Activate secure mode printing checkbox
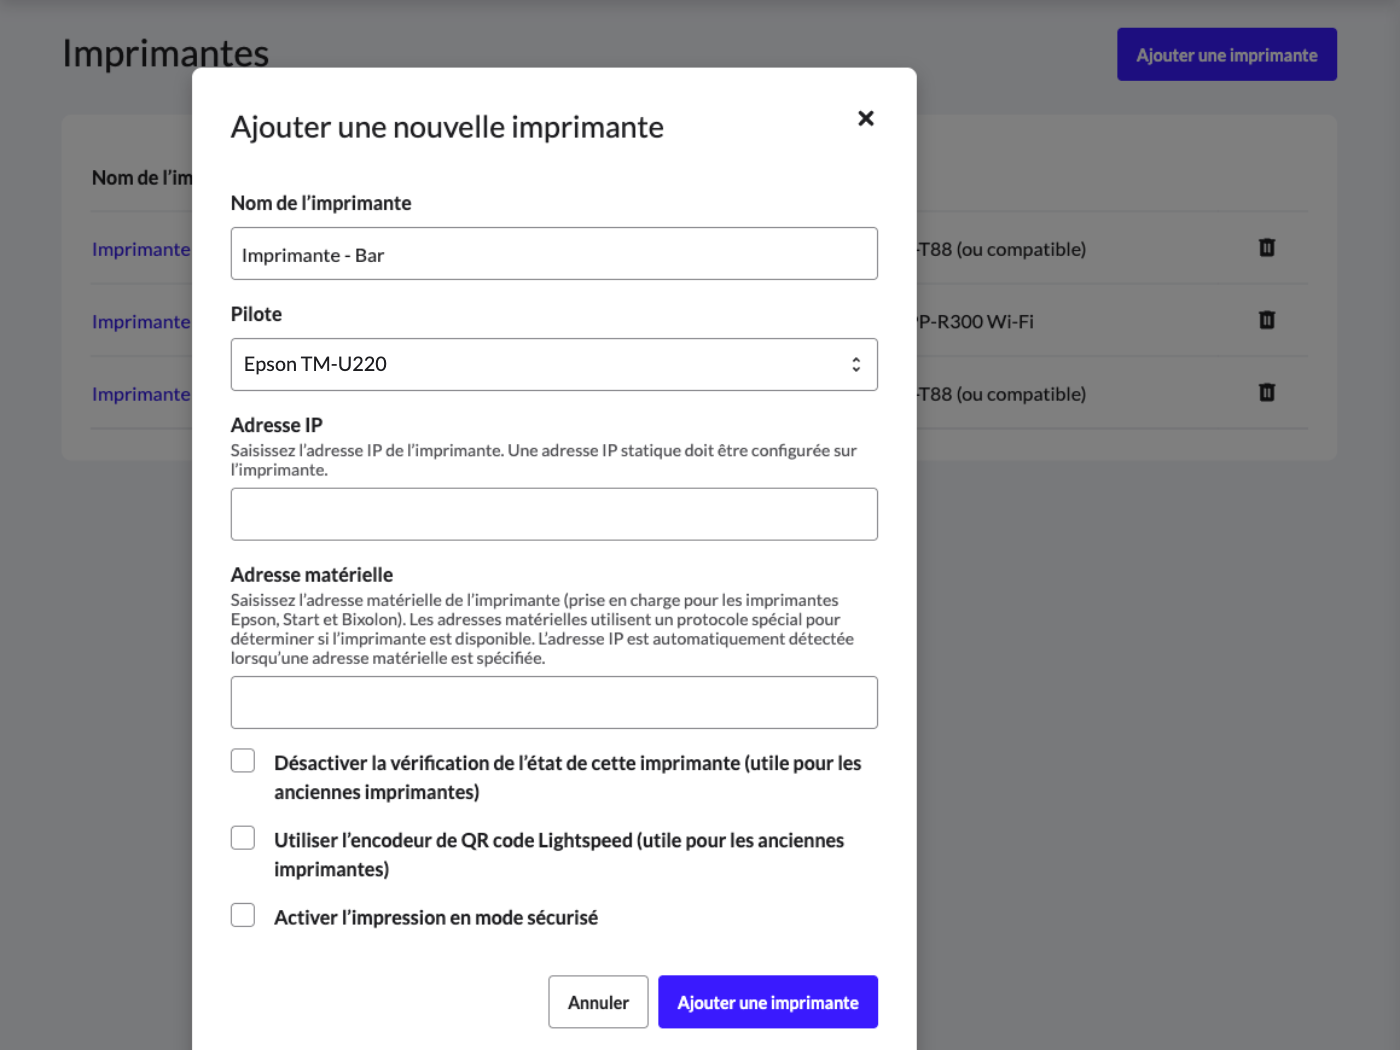The height and width of the screenshot is (1050, 1400). 243,915
